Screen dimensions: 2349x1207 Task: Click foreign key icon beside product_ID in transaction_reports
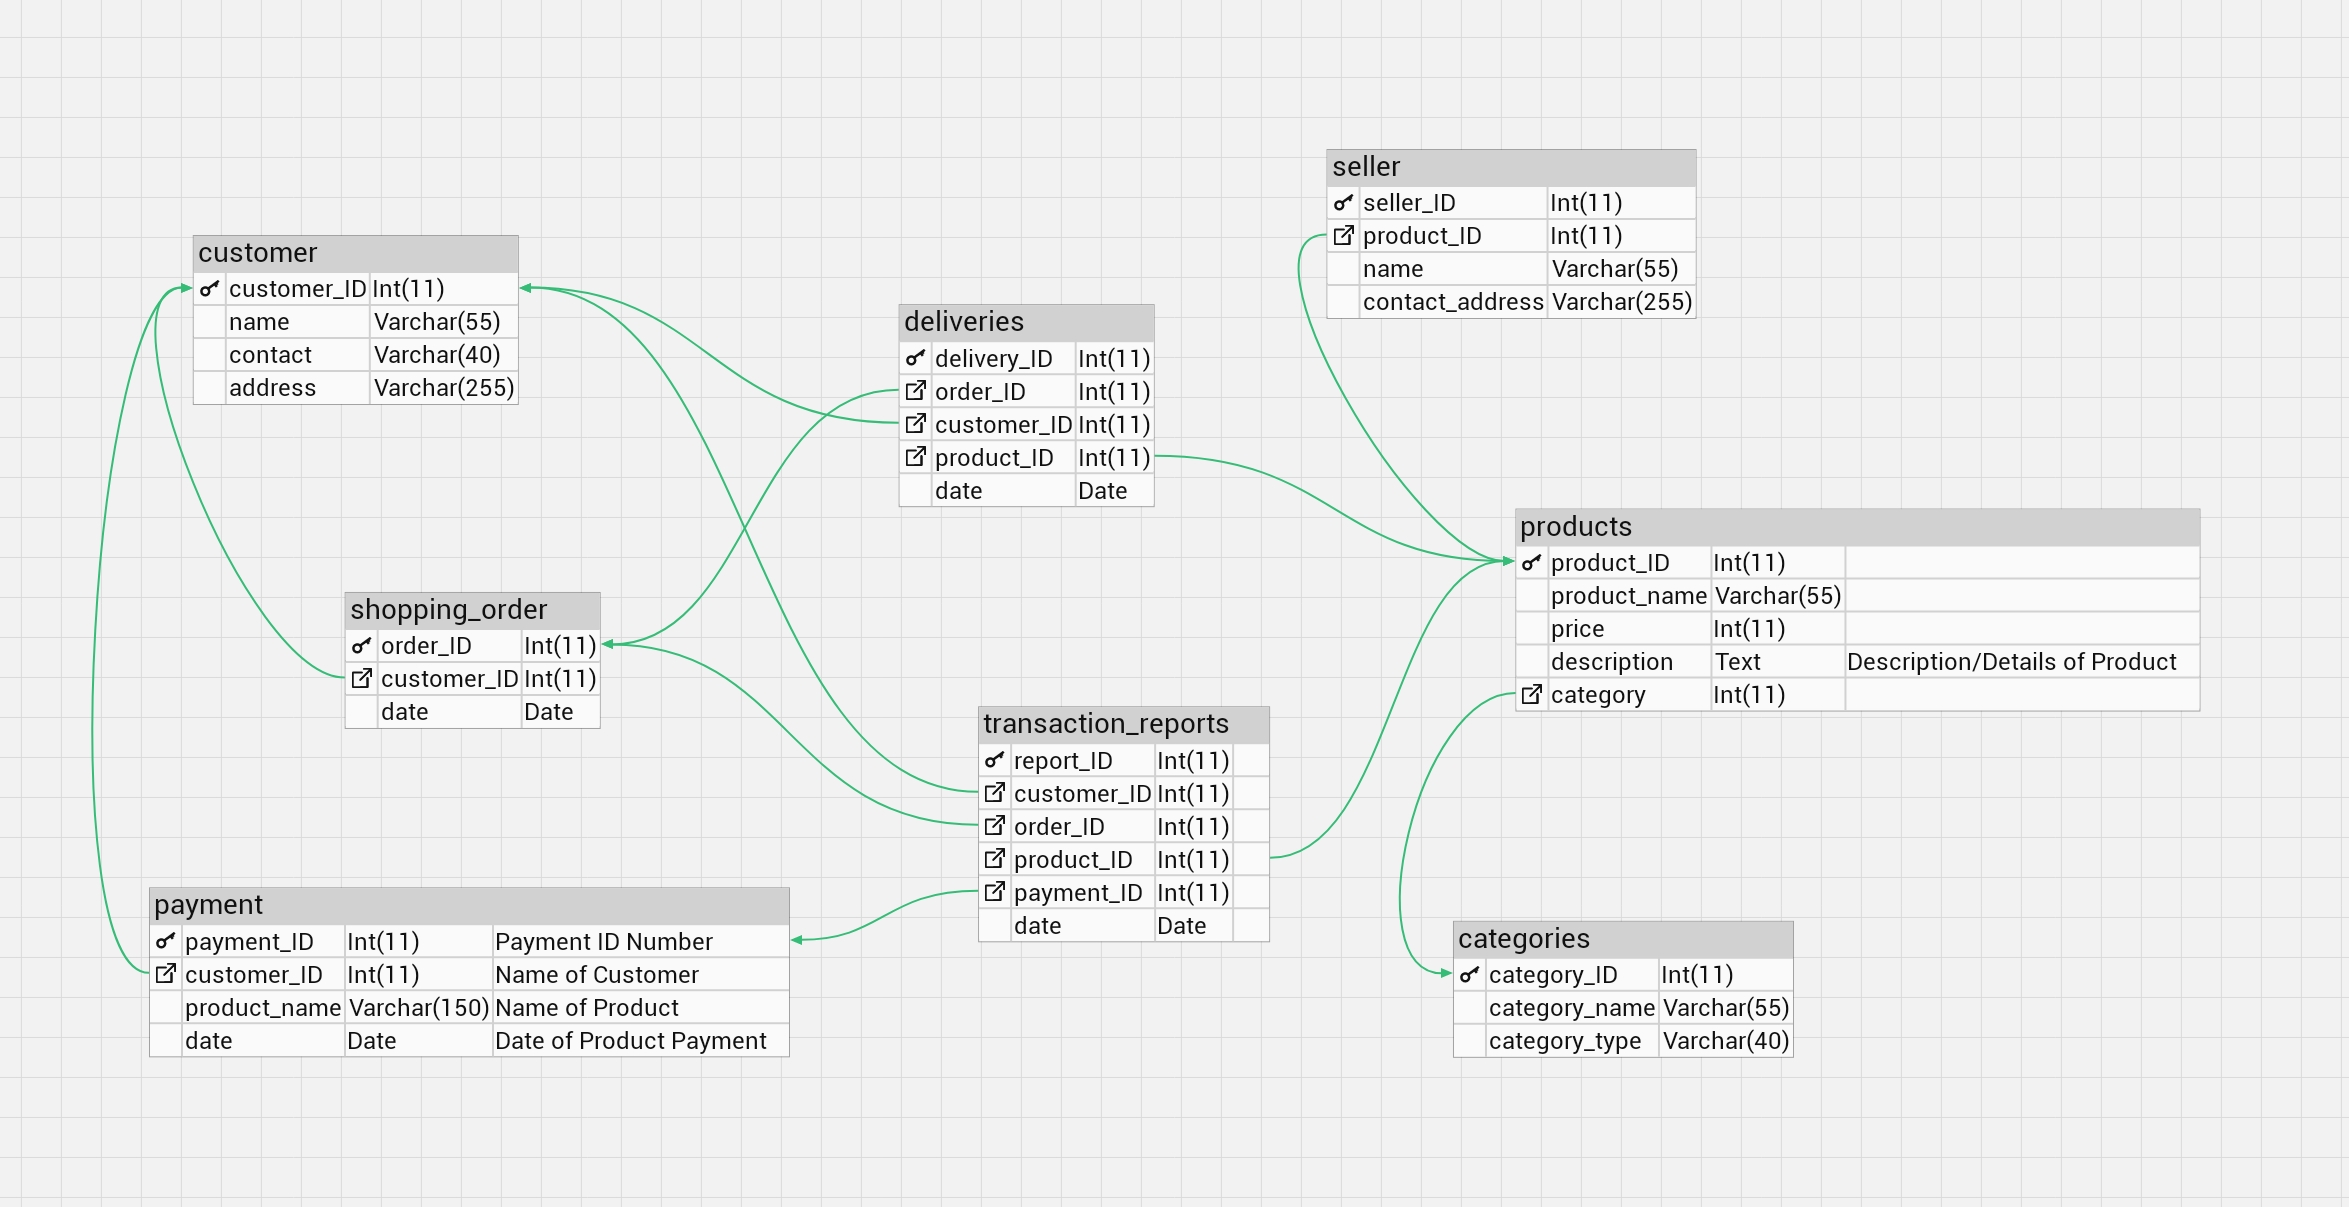[x=994, y=860]
